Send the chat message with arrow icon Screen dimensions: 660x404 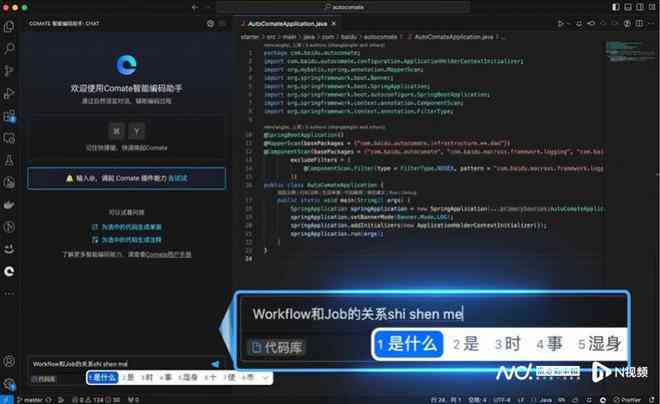[216, 364]
